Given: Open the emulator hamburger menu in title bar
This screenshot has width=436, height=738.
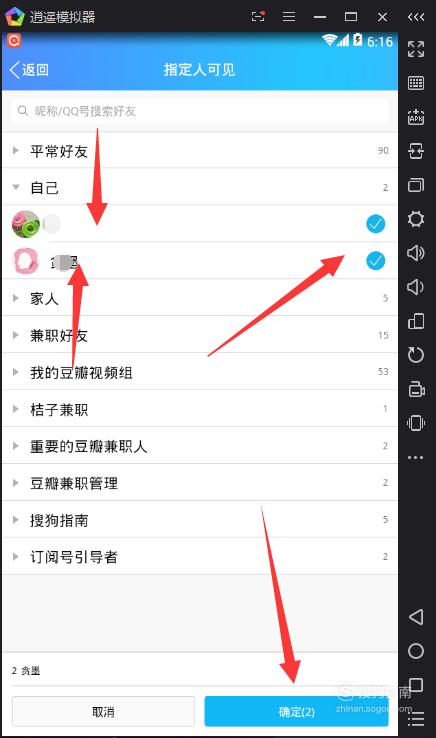Looking at the screenshot, I should click(289, 17).
